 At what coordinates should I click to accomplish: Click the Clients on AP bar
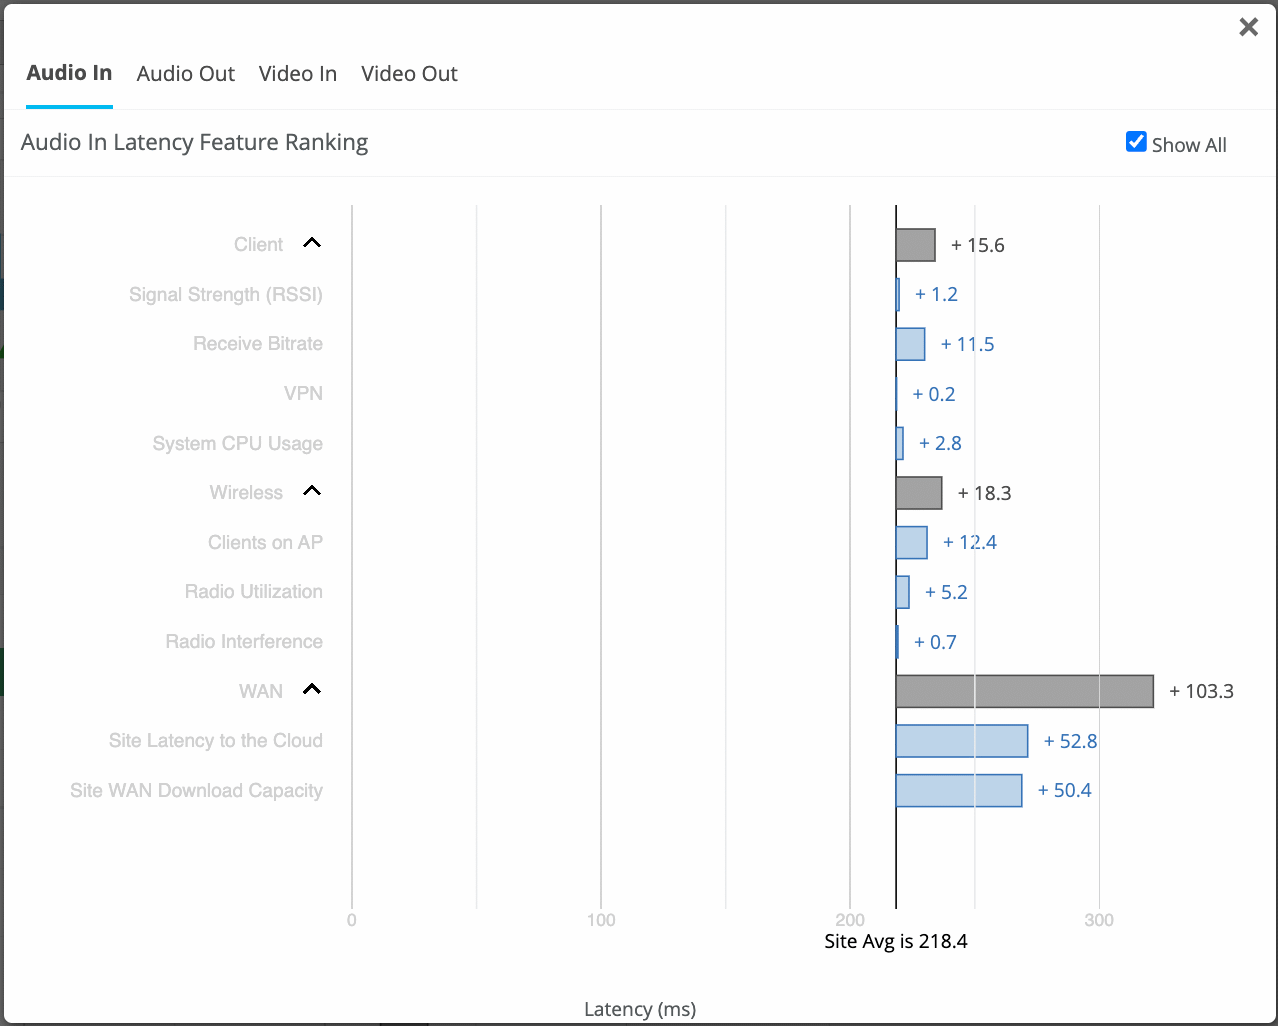(x=911, y=542)
